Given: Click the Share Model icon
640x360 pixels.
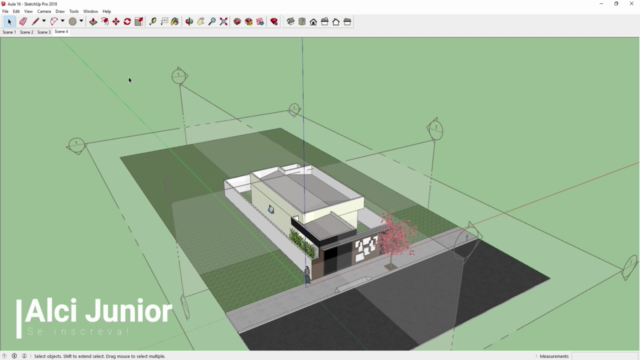Looking at the screenshot, I should click(x=249, y=22).
